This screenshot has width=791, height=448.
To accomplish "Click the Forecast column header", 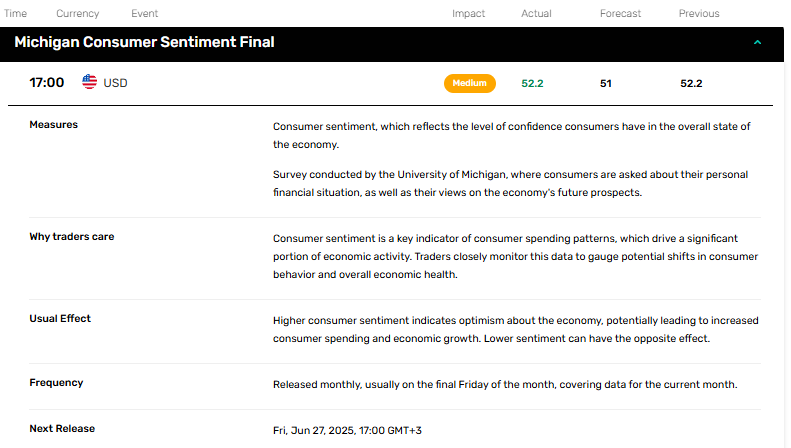I will coord(620,14).
